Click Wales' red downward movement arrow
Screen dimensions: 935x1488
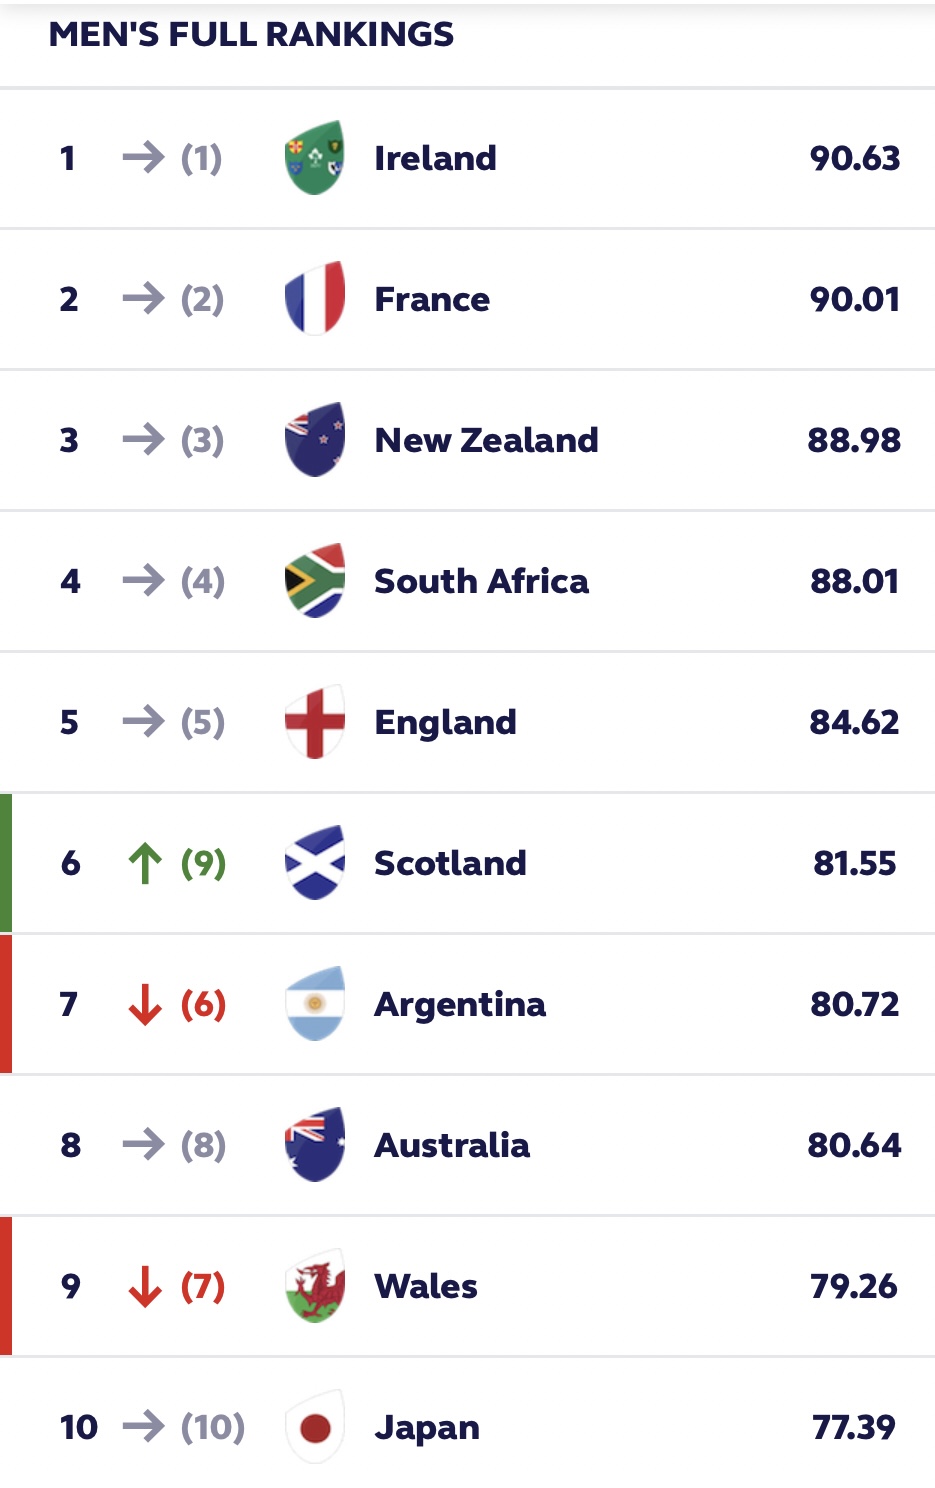point(146,1286)
